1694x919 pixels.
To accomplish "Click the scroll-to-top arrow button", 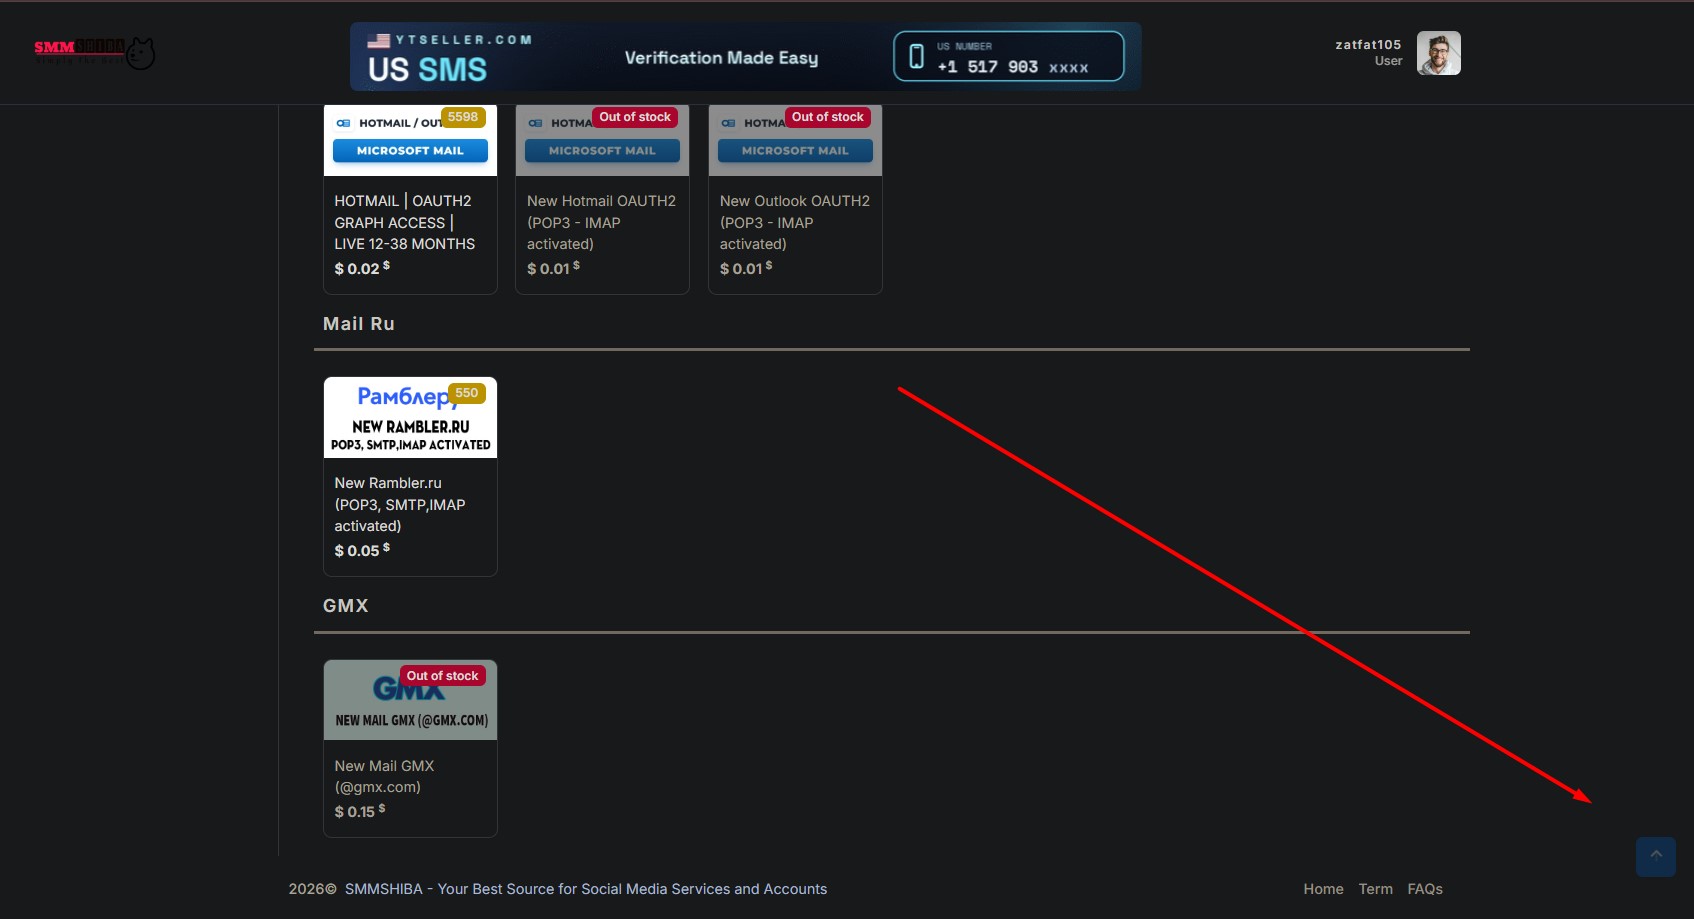I will tap(1655, 856).
